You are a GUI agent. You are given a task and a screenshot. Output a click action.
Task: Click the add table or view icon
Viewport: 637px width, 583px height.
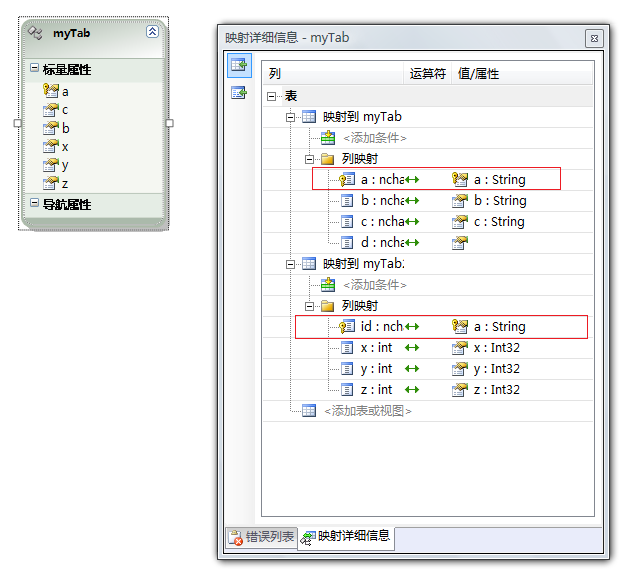coord(309,411)
